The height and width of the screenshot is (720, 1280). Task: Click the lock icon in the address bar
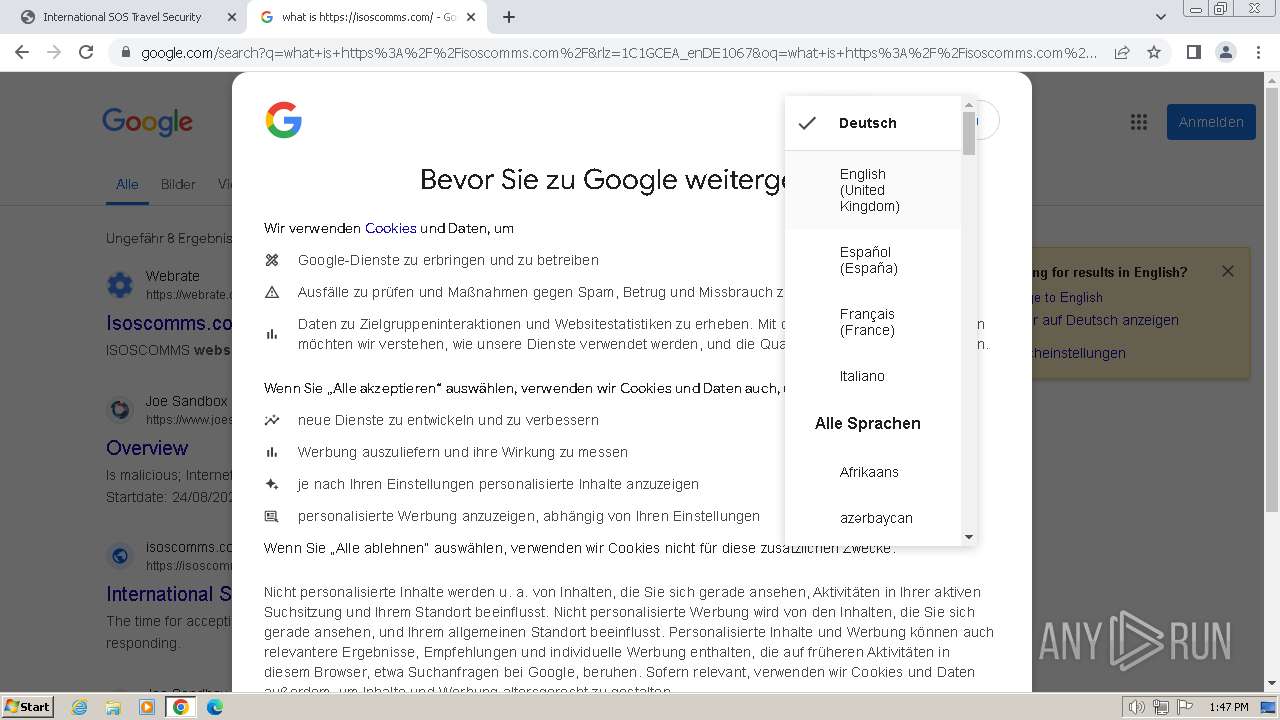pos(125,53)
